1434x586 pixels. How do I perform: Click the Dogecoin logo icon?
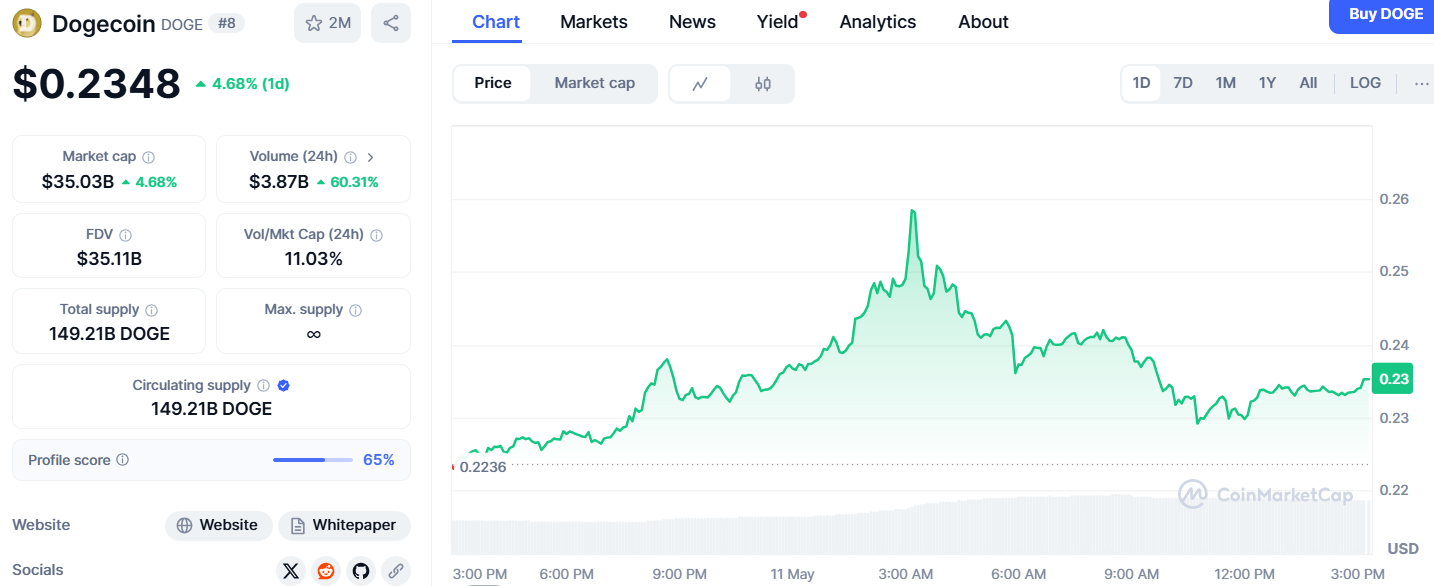[x=25, y=22]
